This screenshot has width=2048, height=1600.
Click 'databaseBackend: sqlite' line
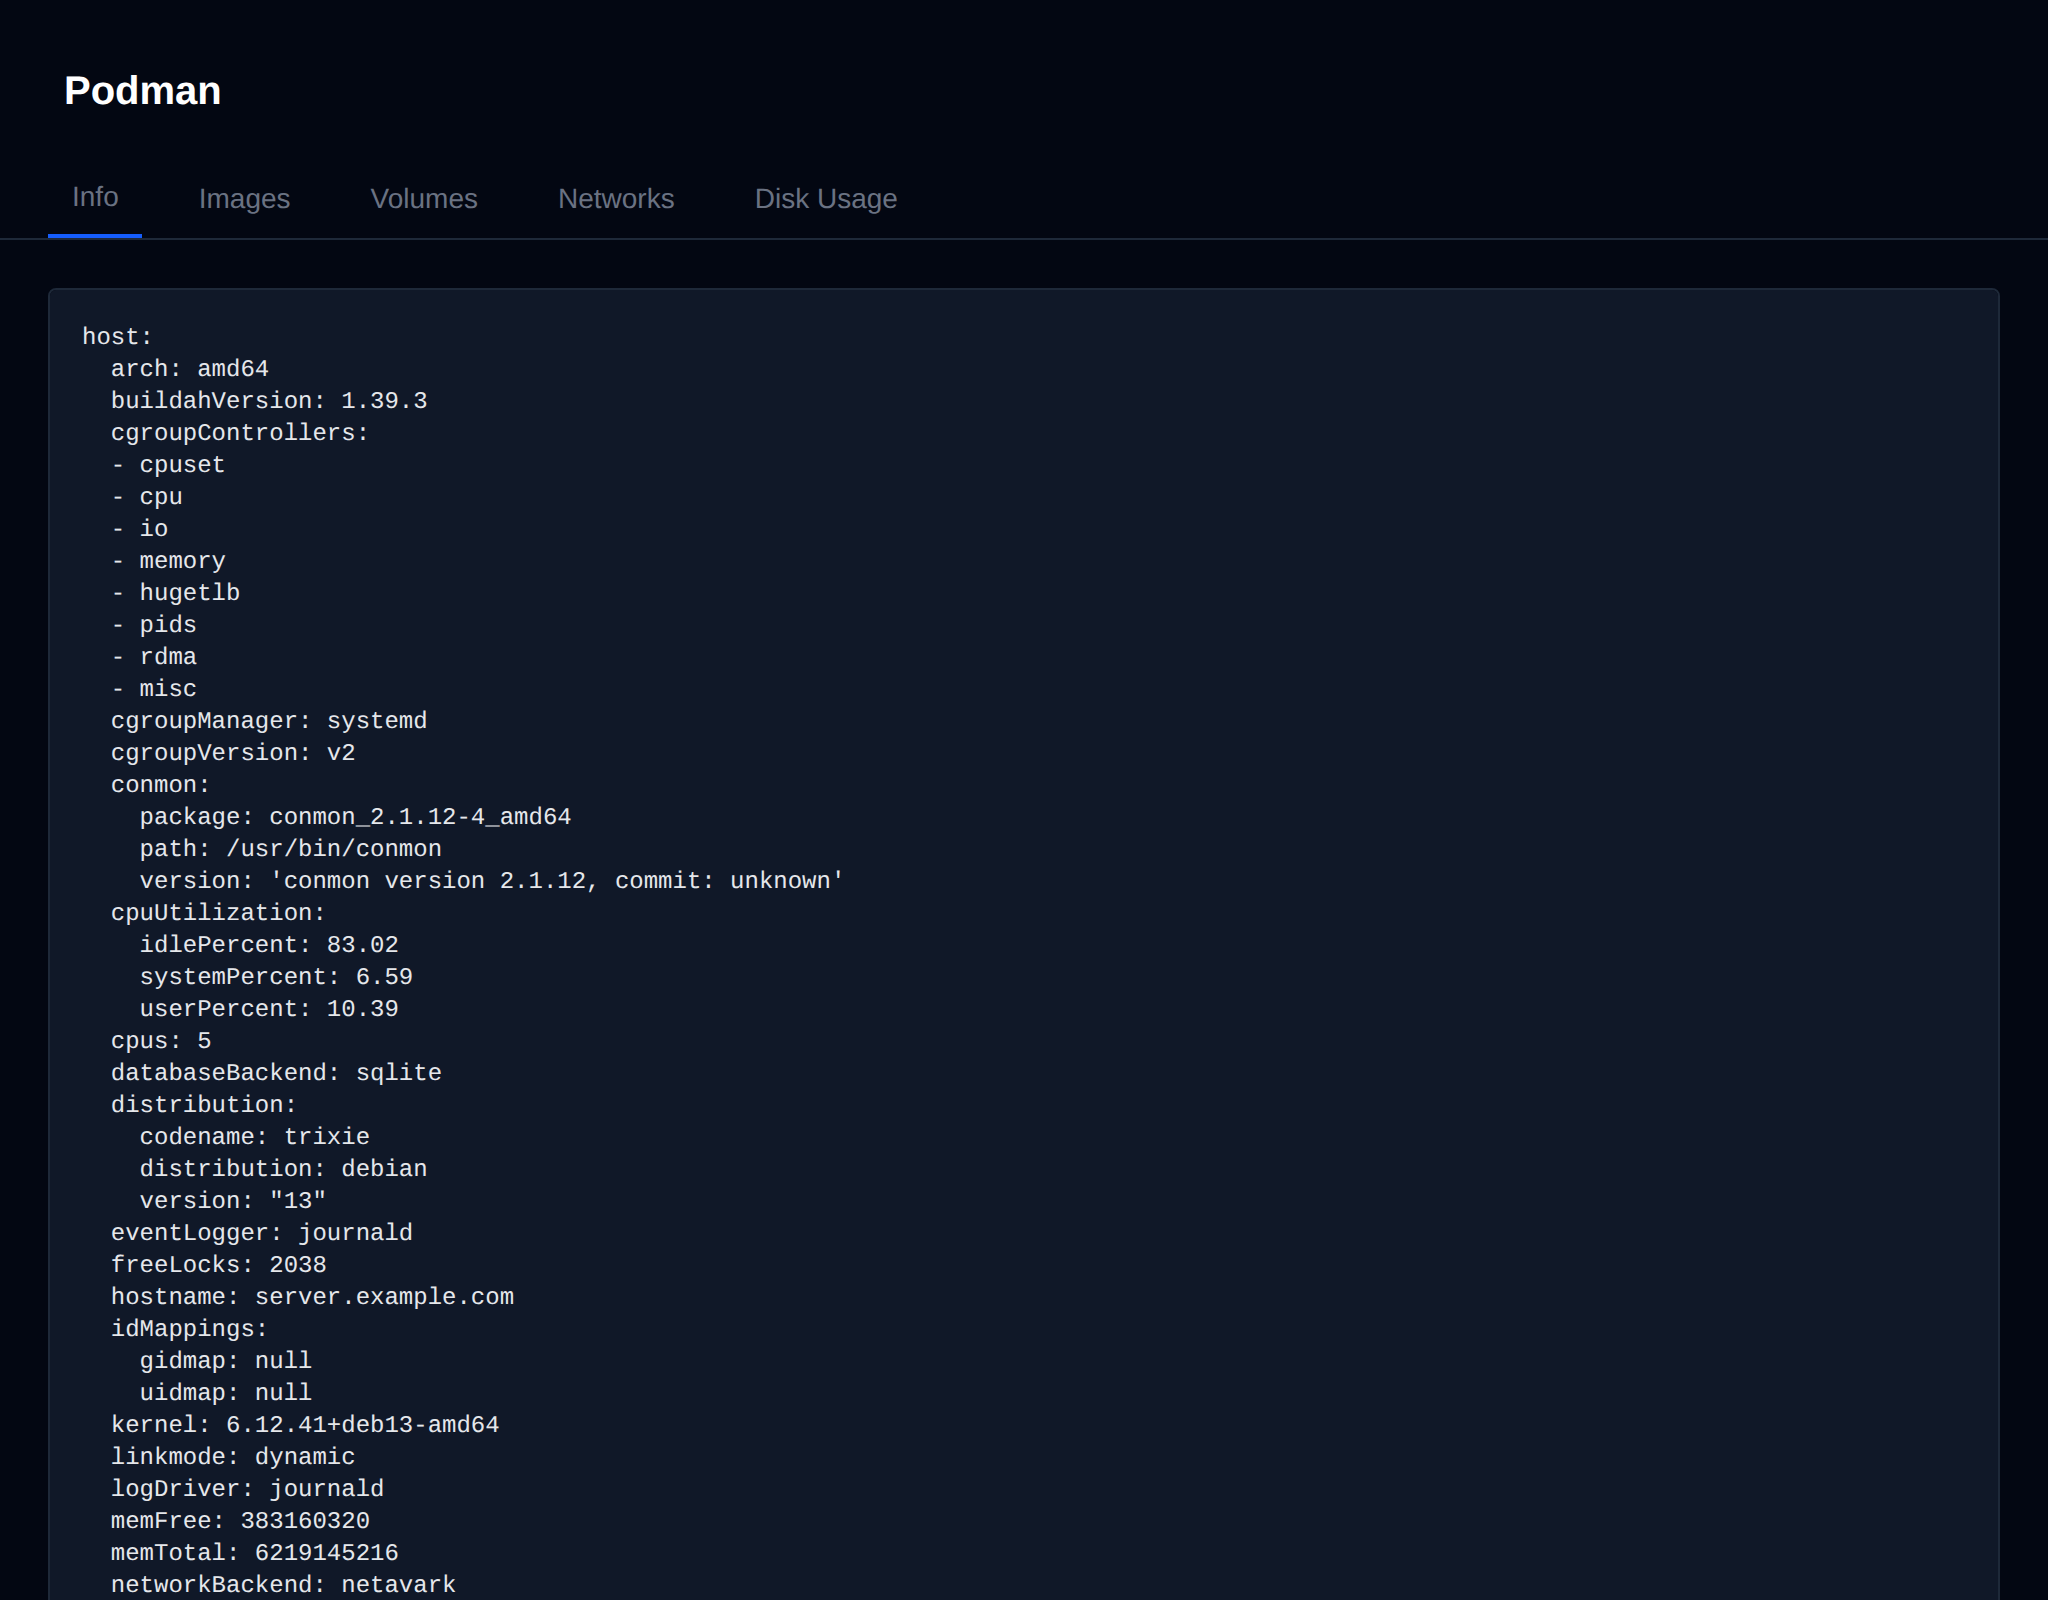pos(277,1073)
